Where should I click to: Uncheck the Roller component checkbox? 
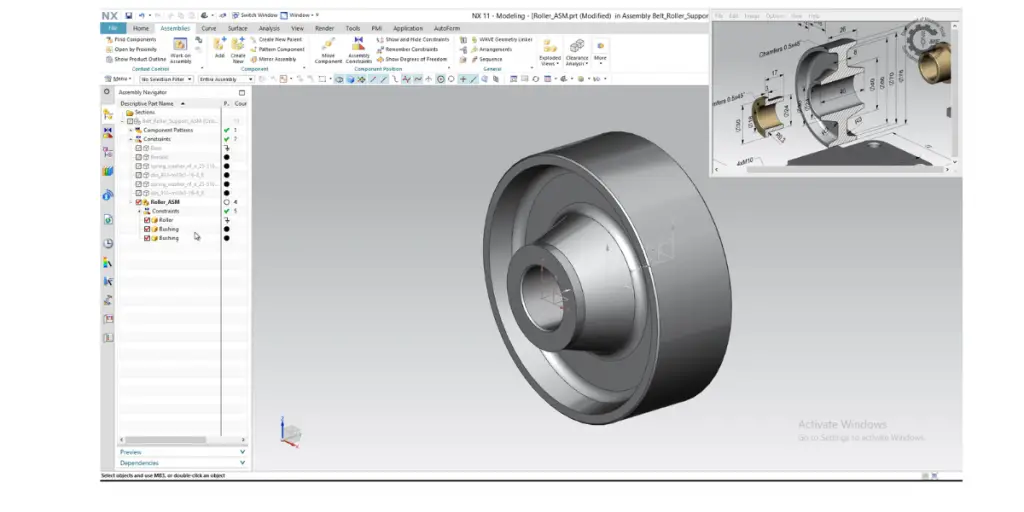[x=147, y=220]
